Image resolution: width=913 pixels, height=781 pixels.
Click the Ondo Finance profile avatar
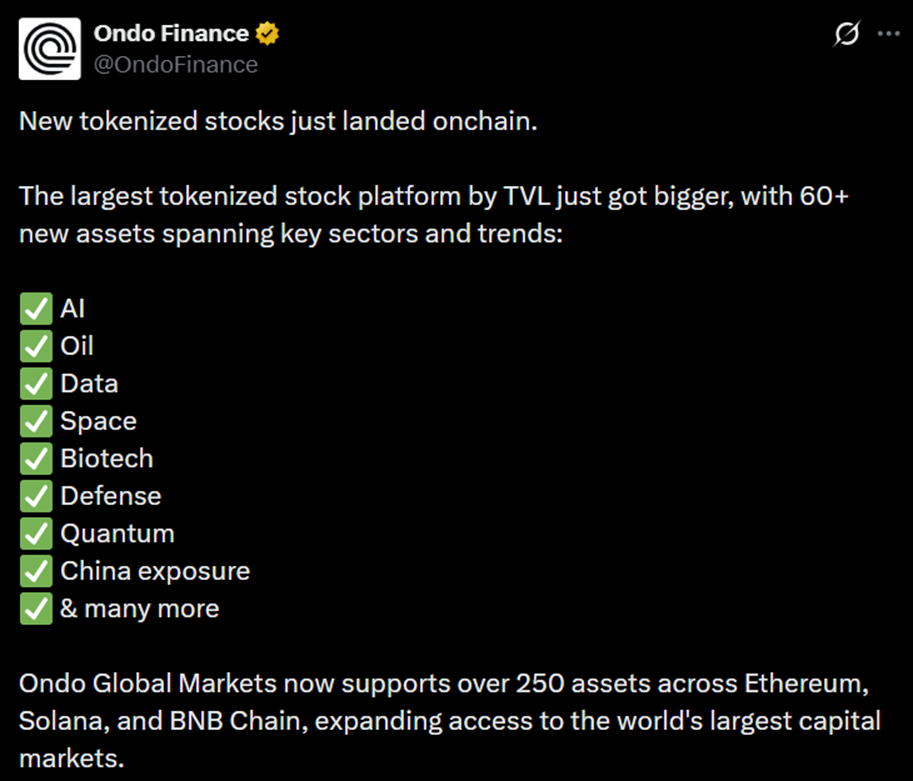point(48,47)
